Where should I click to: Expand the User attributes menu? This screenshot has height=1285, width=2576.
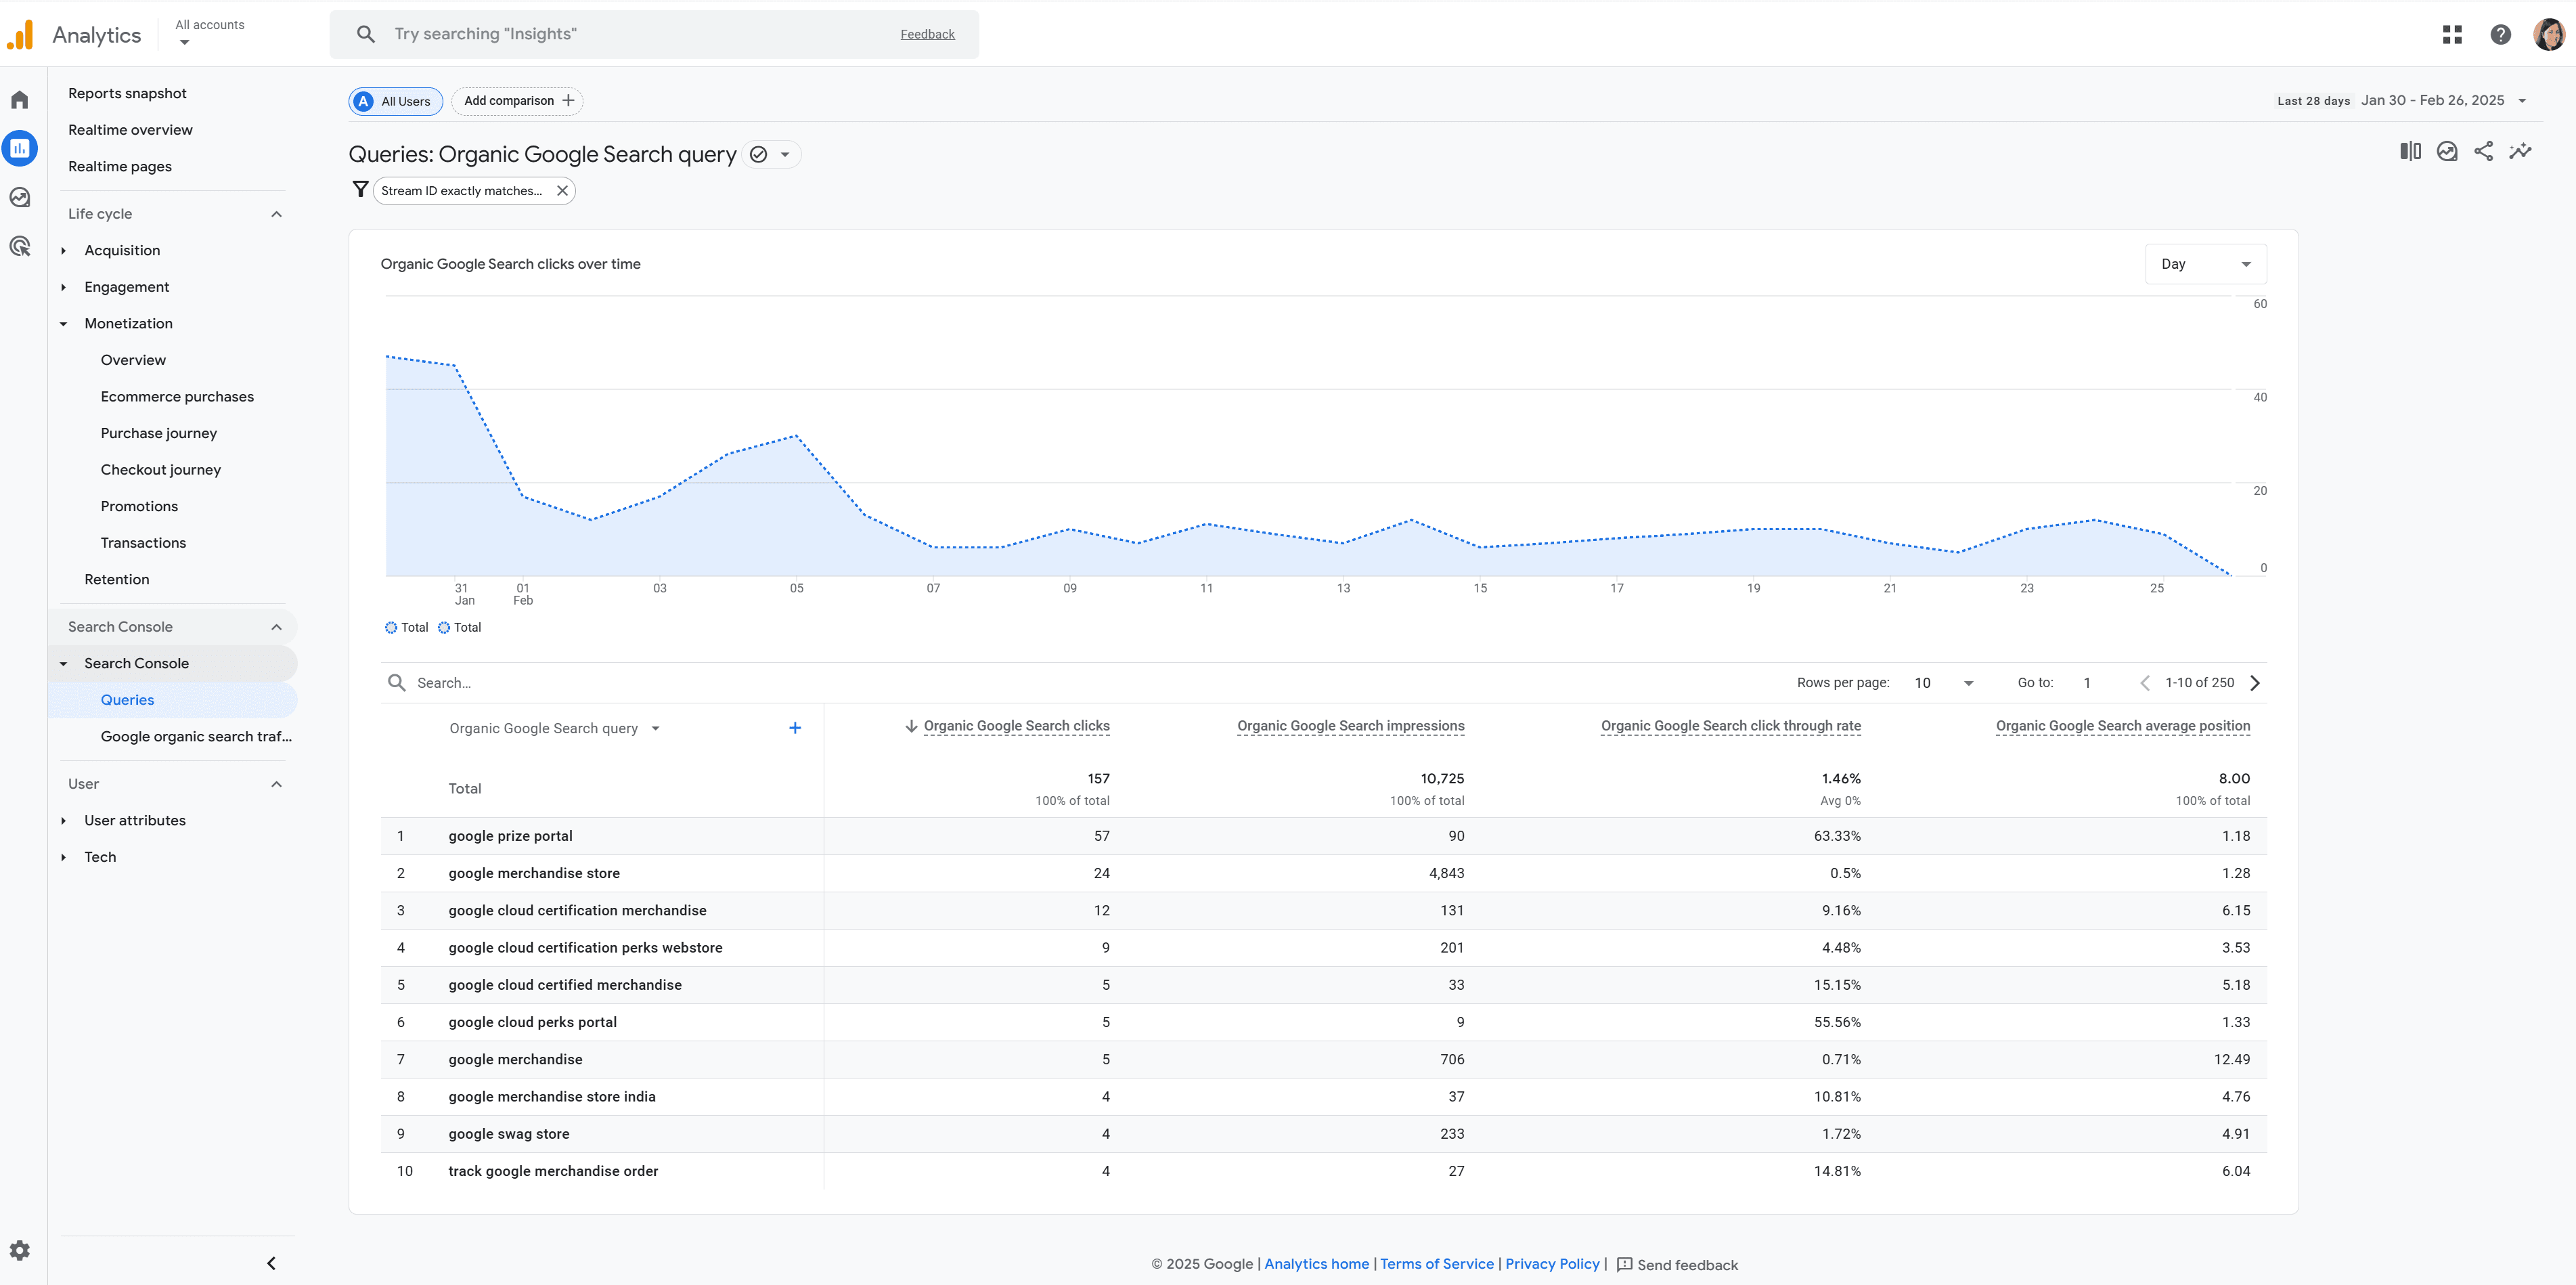click(x=64, y=821)
